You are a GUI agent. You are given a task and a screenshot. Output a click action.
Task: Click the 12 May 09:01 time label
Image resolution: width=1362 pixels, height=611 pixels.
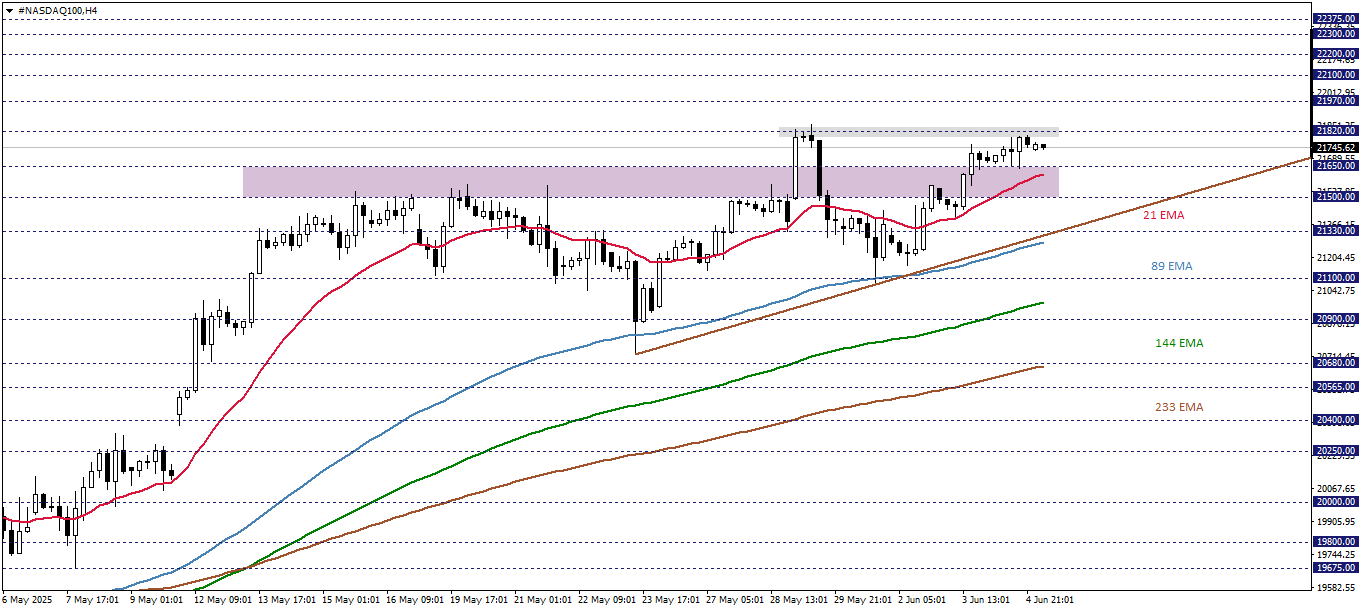tap(223, 600)
